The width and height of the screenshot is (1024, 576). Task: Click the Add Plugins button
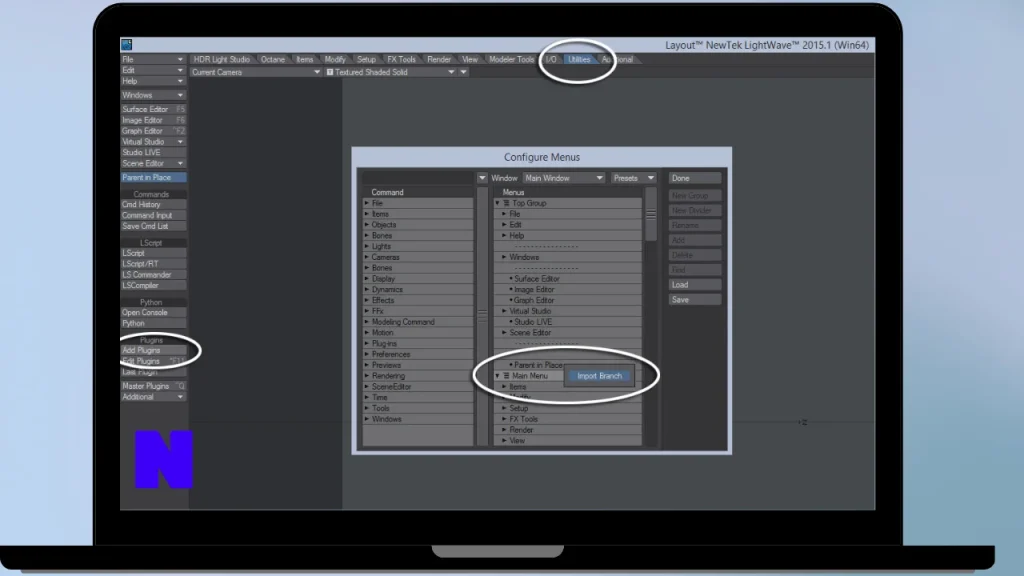pos(153,351)
